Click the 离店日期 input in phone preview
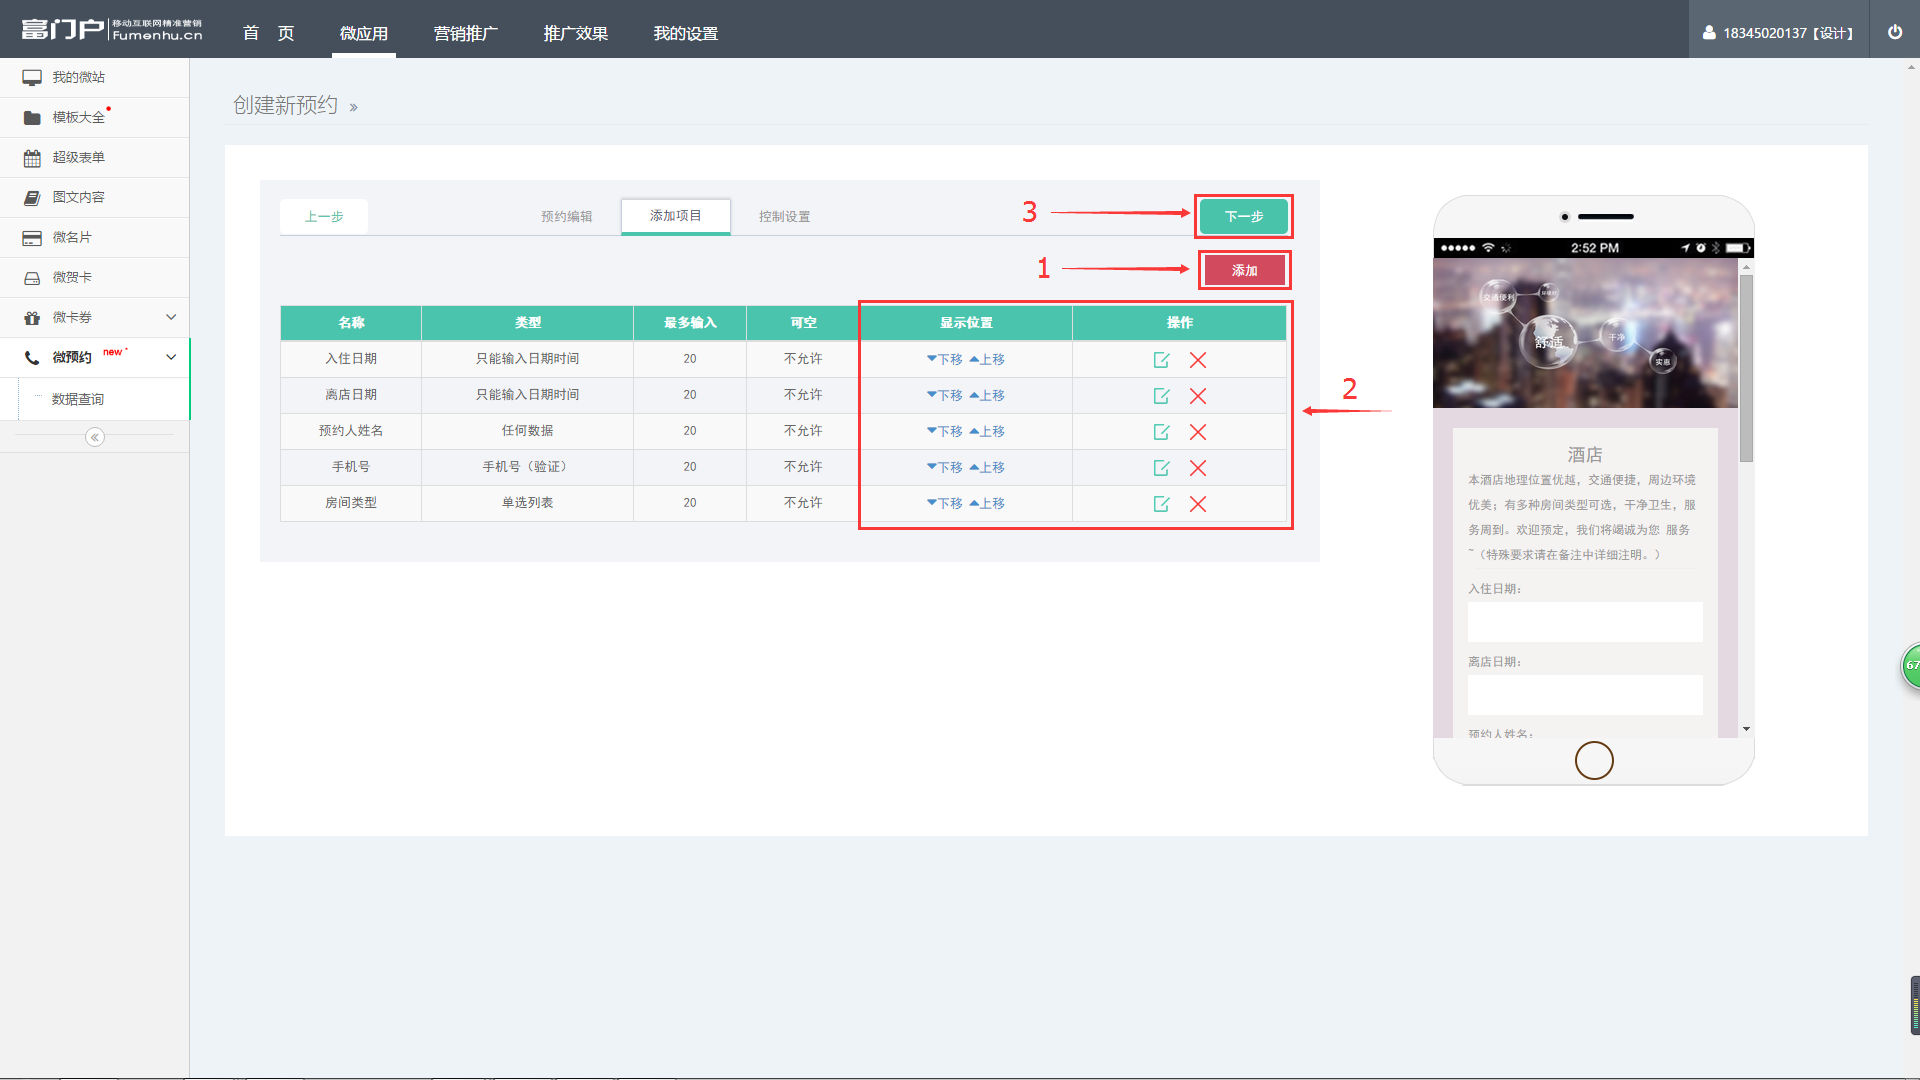This screenshot has height=1080, width=1920. click(x=1585, y=695)
